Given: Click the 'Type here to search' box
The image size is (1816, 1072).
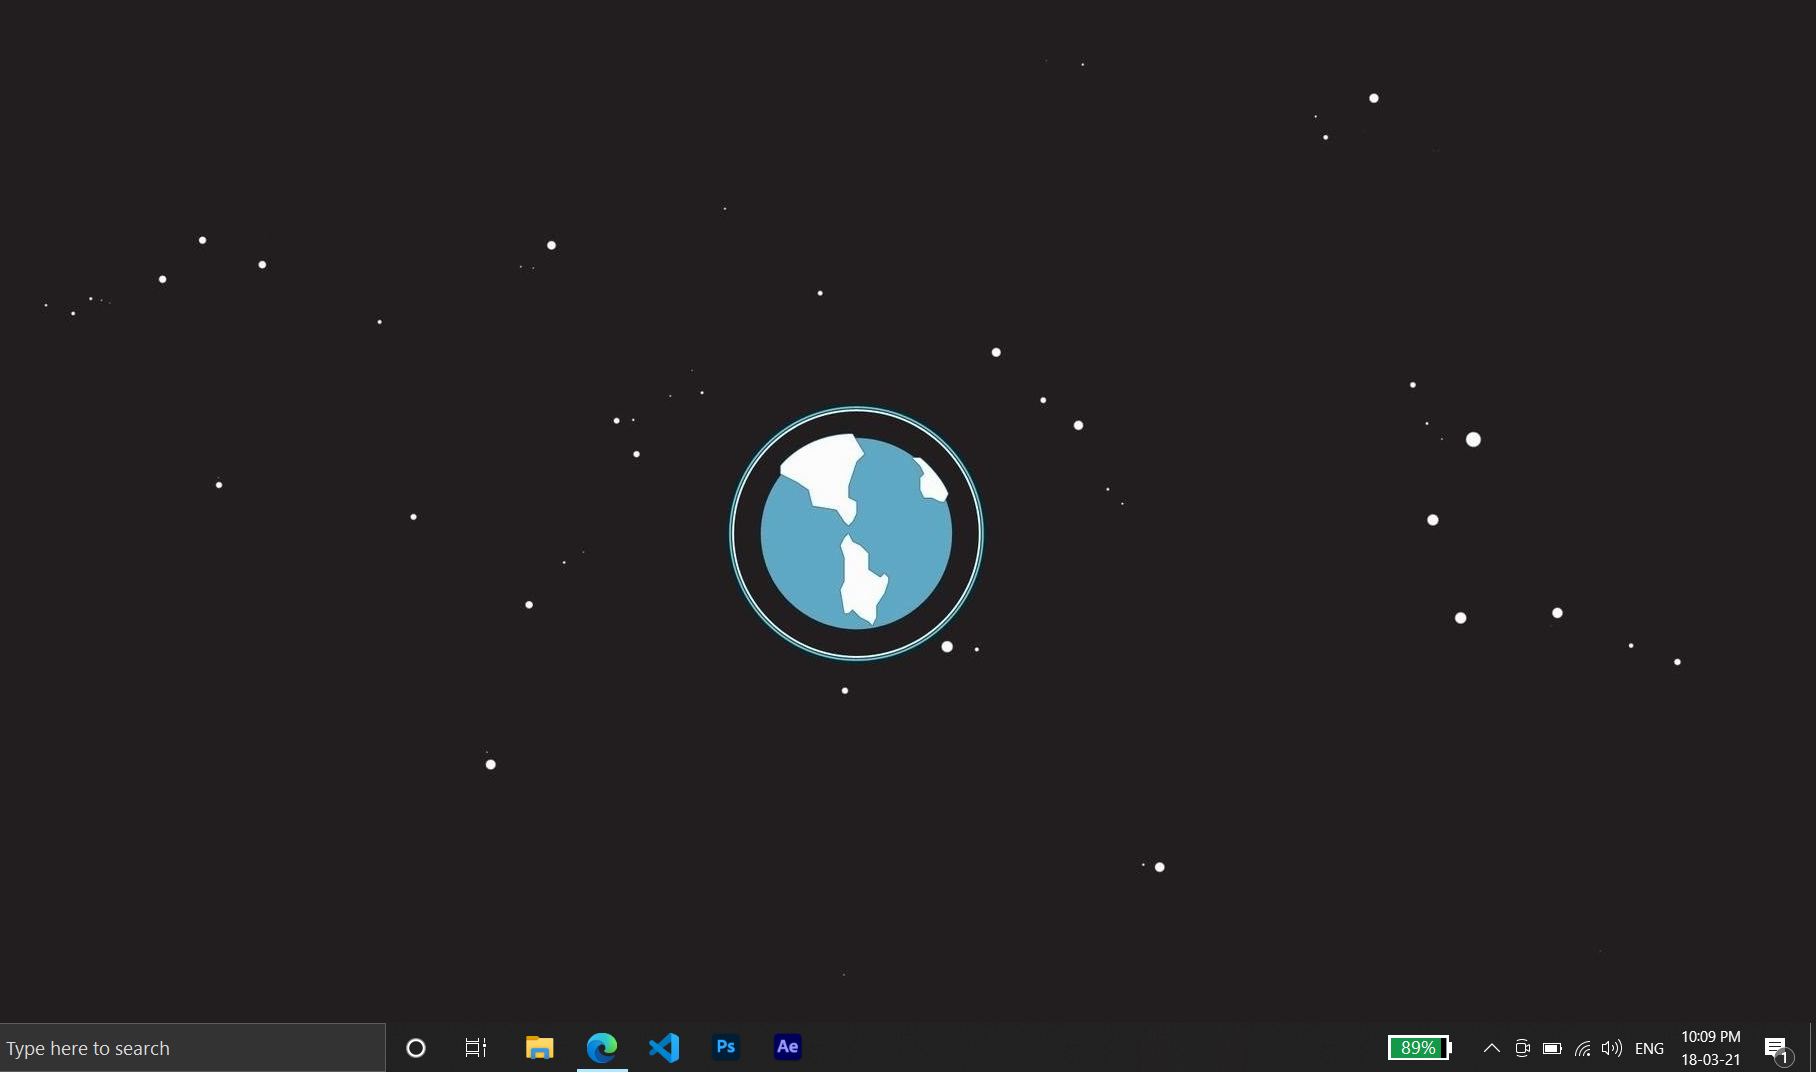Looking at the screenshot, I should [192, 1048].
